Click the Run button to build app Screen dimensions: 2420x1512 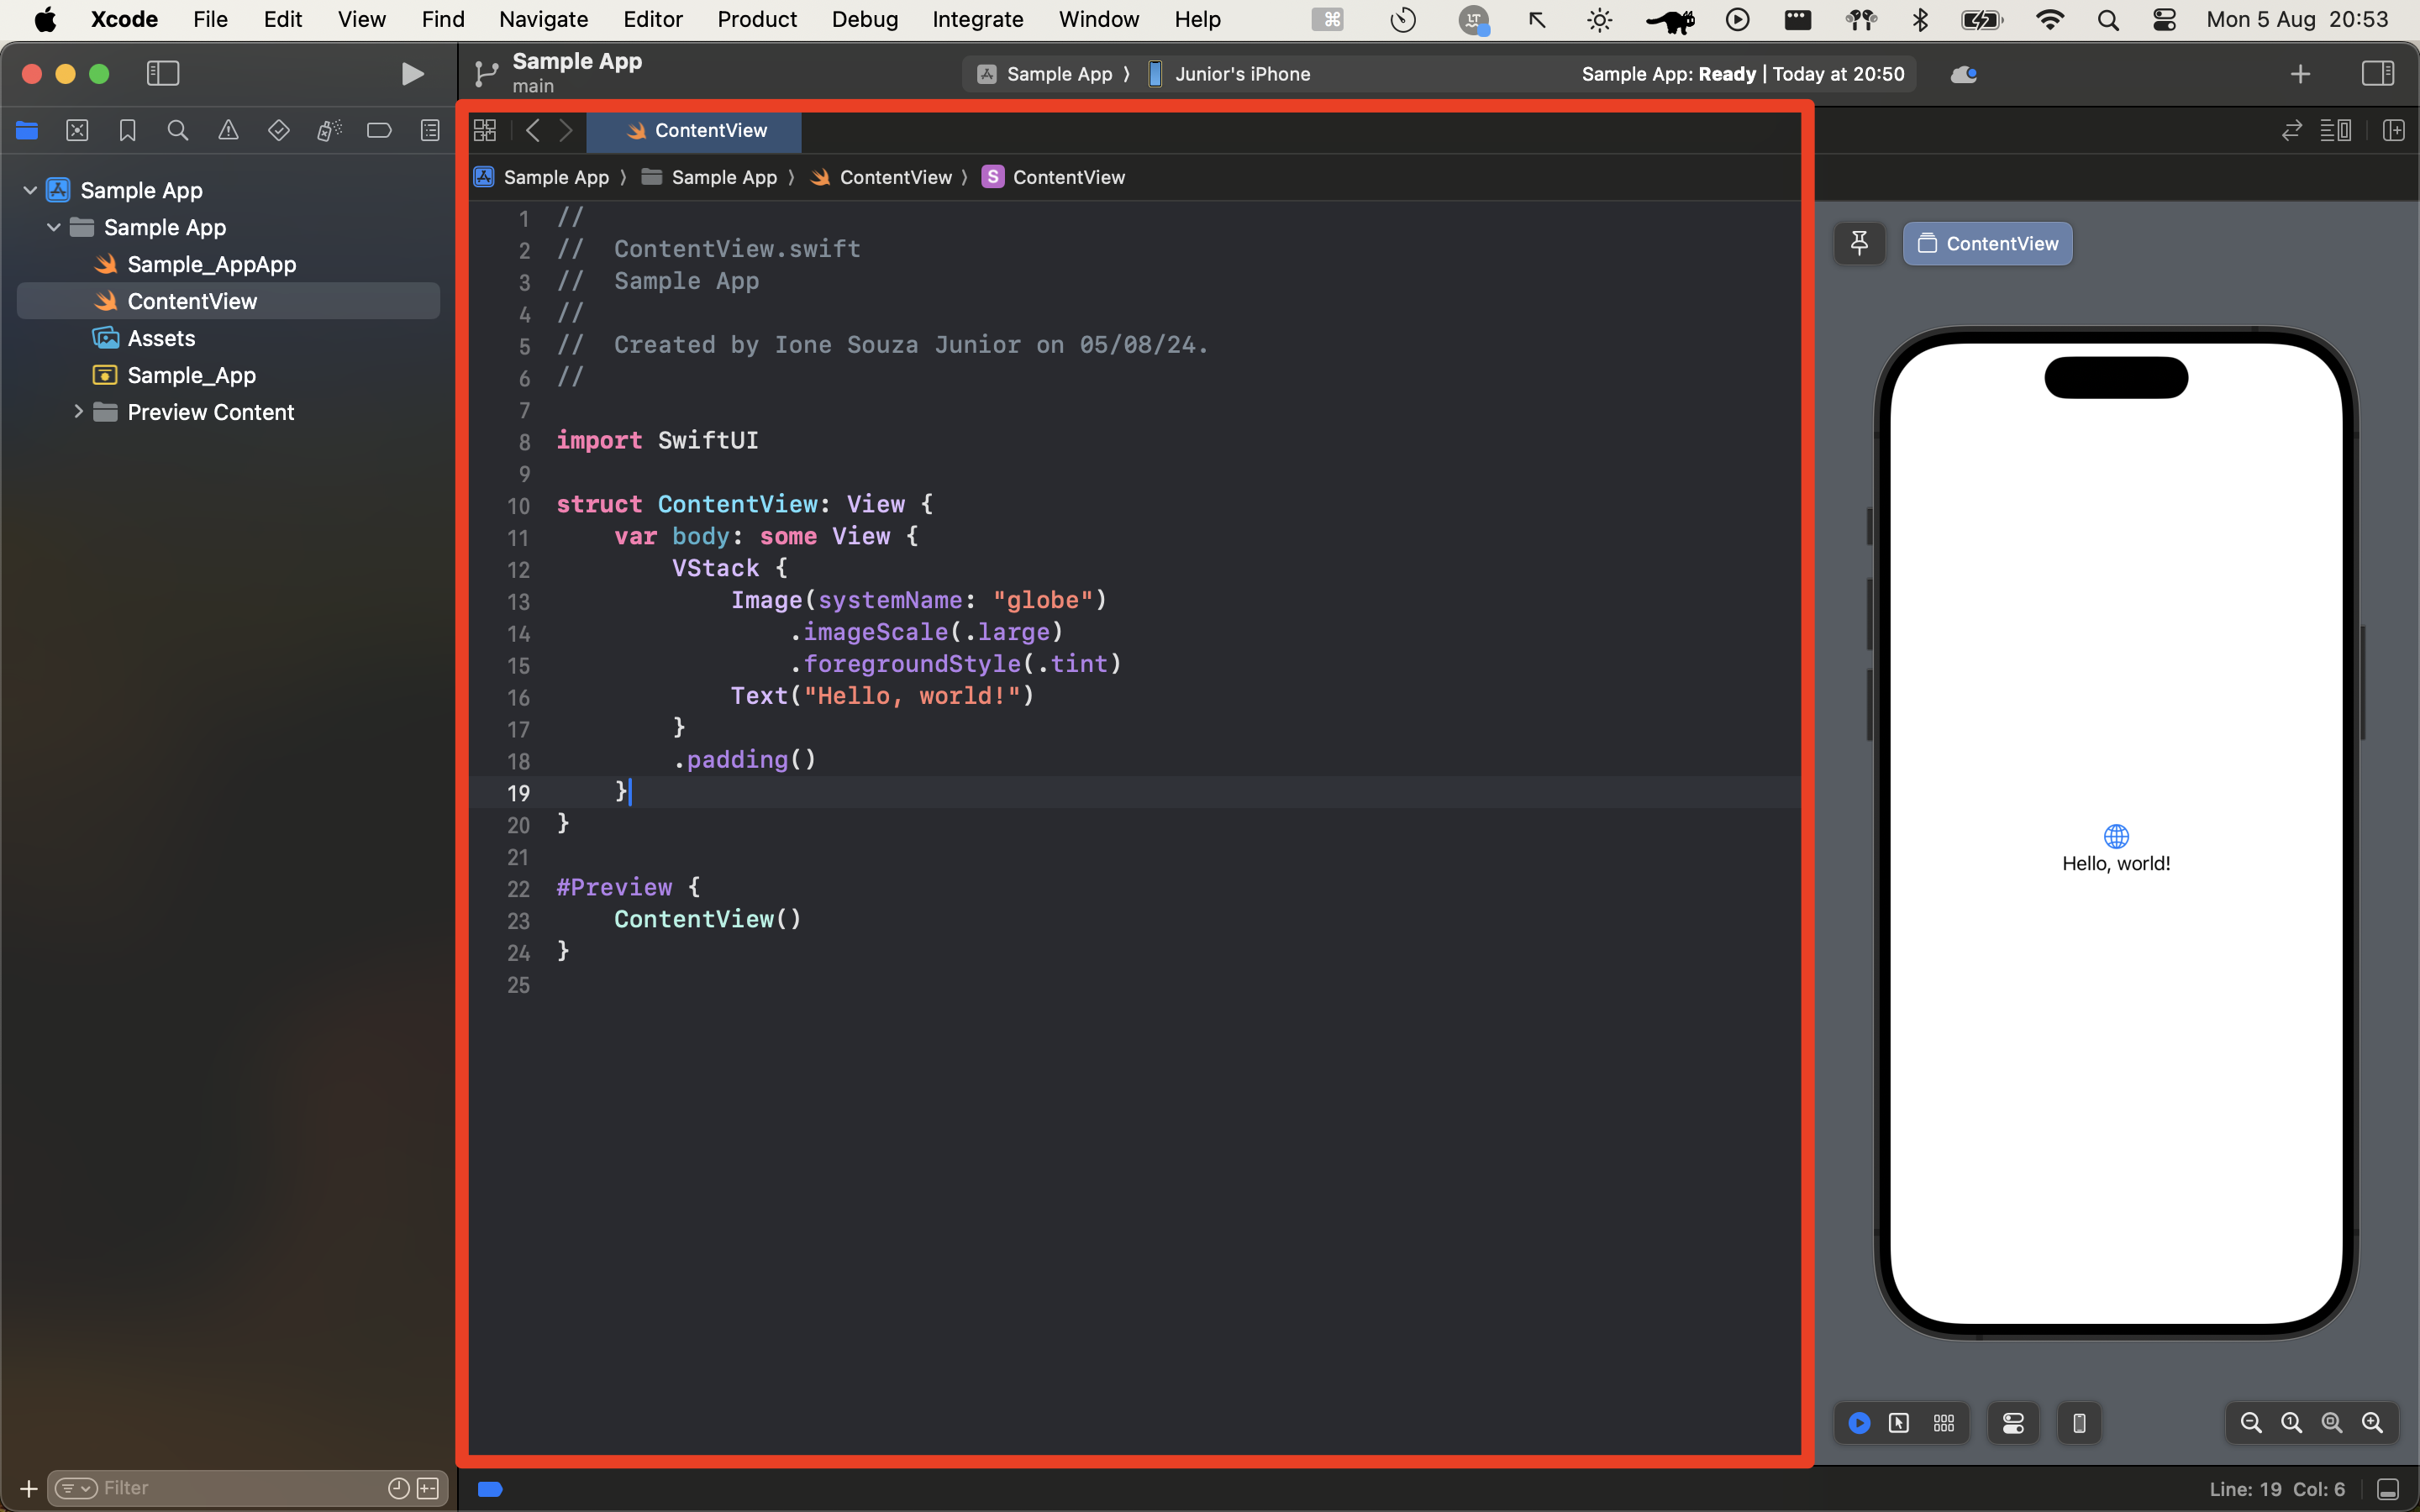[x=409, y=73]
